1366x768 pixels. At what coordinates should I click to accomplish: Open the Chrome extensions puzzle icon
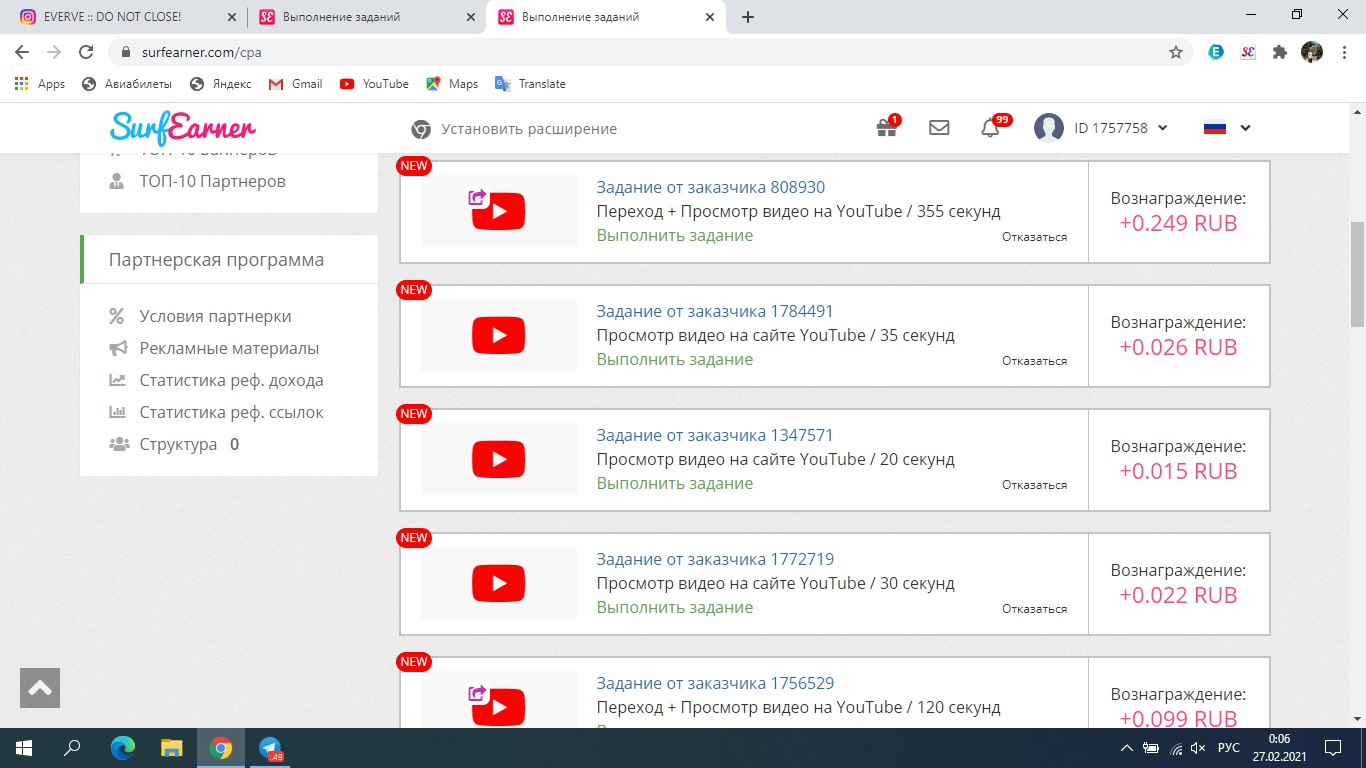(x=1279, y=52)
